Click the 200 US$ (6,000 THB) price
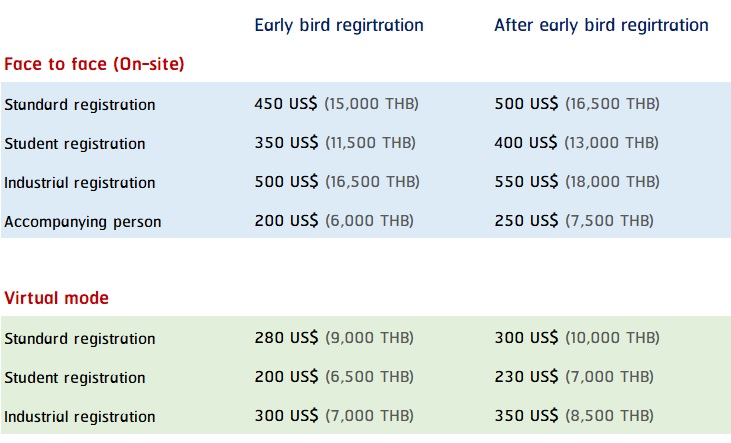The image size is (731, 443). coord(334,221)
